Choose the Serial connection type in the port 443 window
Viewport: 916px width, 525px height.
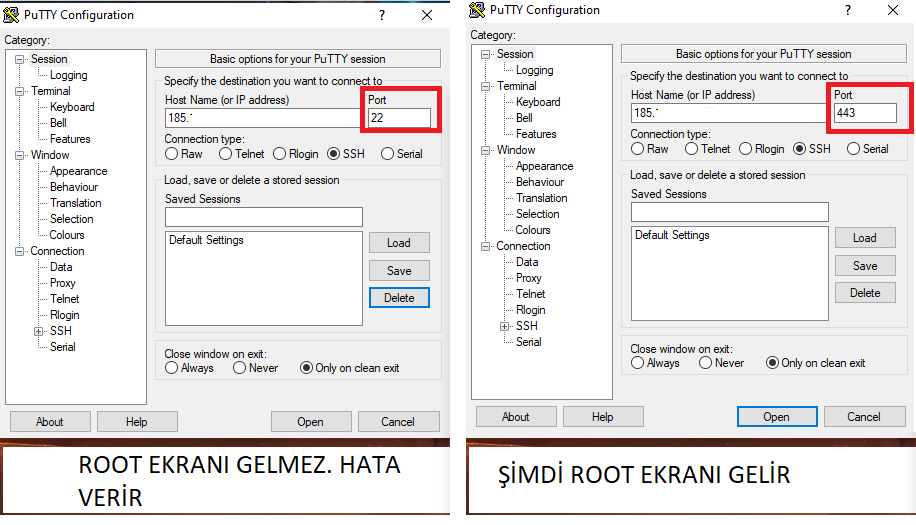pos(853,149)
